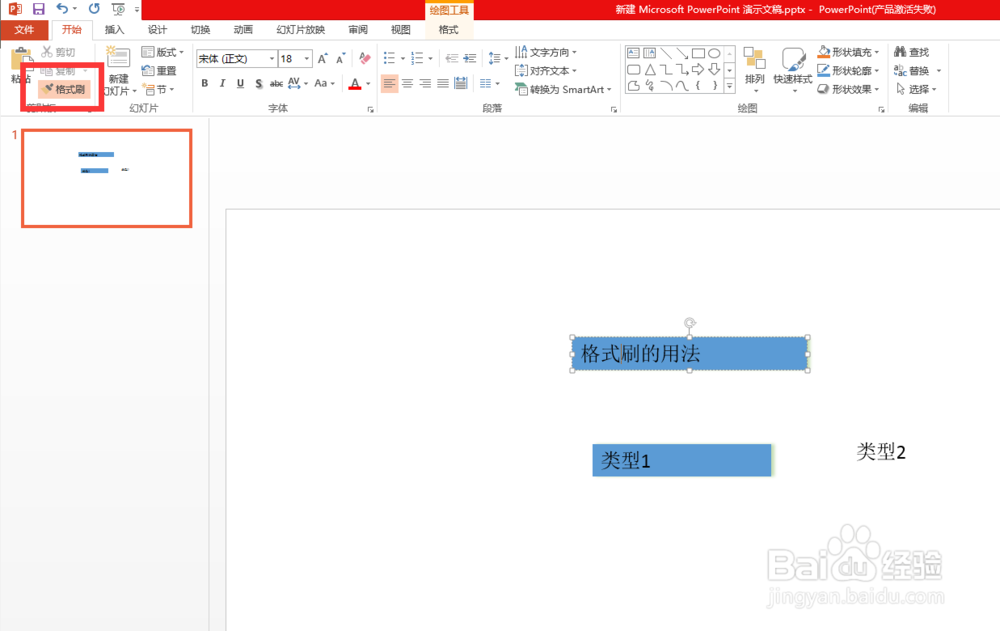Open the File (文件) tab
This screenshot has height=631, width=1000.
coord(24,30)
